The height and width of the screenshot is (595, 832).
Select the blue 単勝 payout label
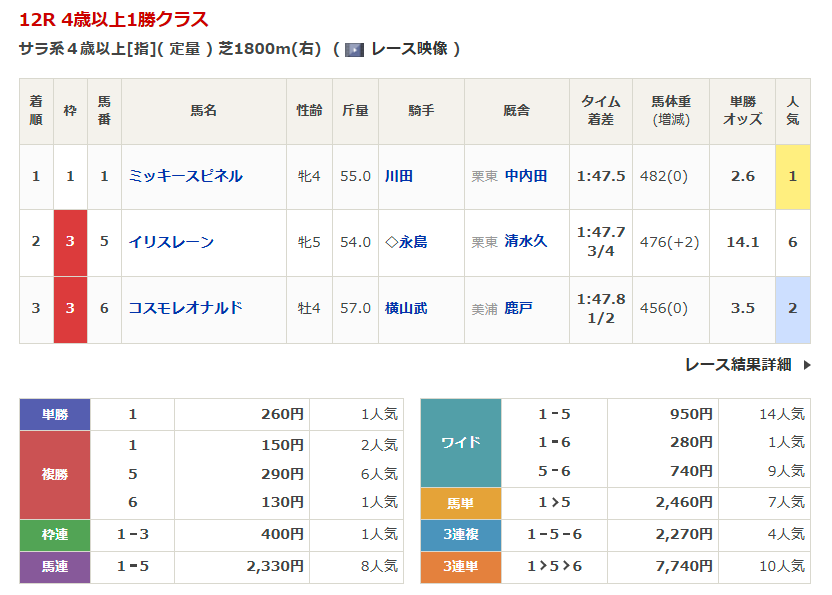click(x=55, y=415)
